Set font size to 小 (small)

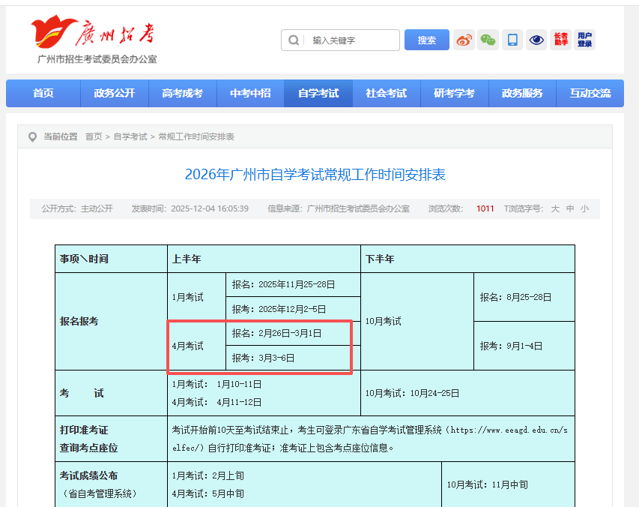pyautogui.click(x=584, y=209)
